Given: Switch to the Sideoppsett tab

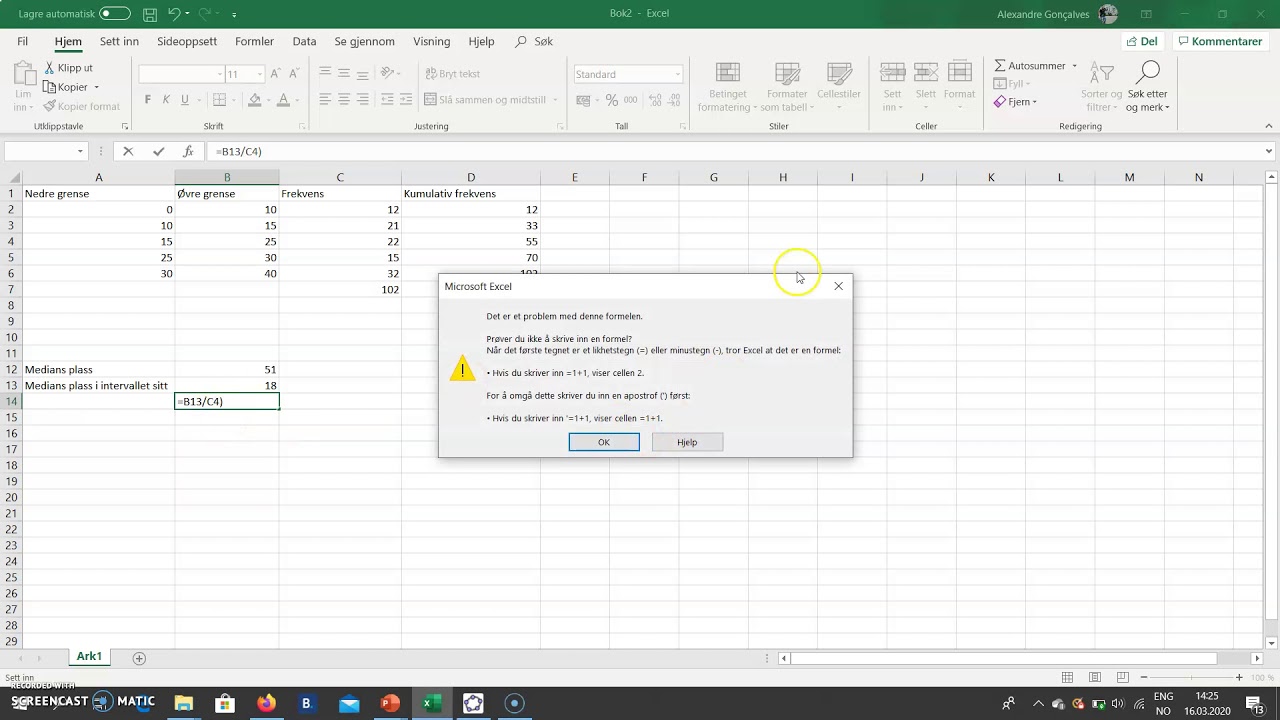Looking at the screenshot, I should [x=189, y=42].
